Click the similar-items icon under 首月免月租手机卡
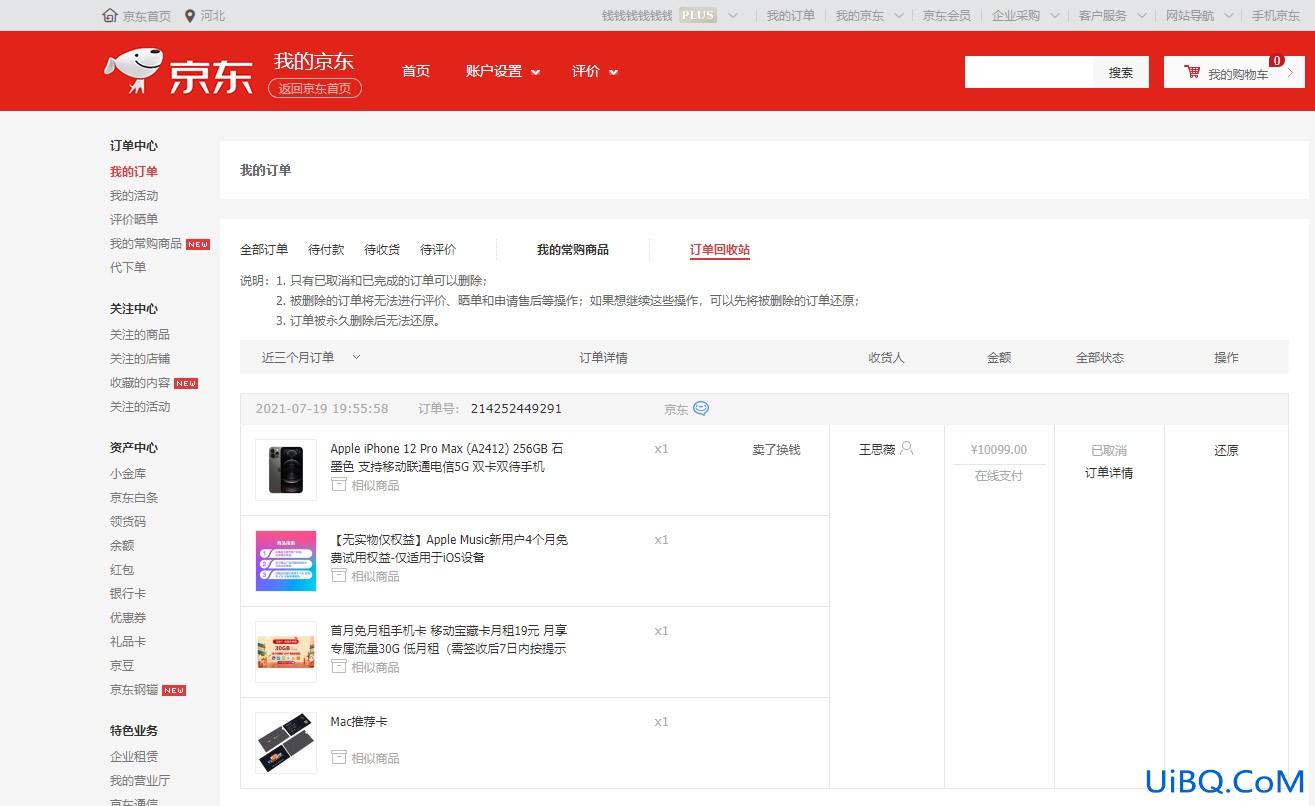The height and width of the screenshot is (806, 1315). (x=339, y=666)
